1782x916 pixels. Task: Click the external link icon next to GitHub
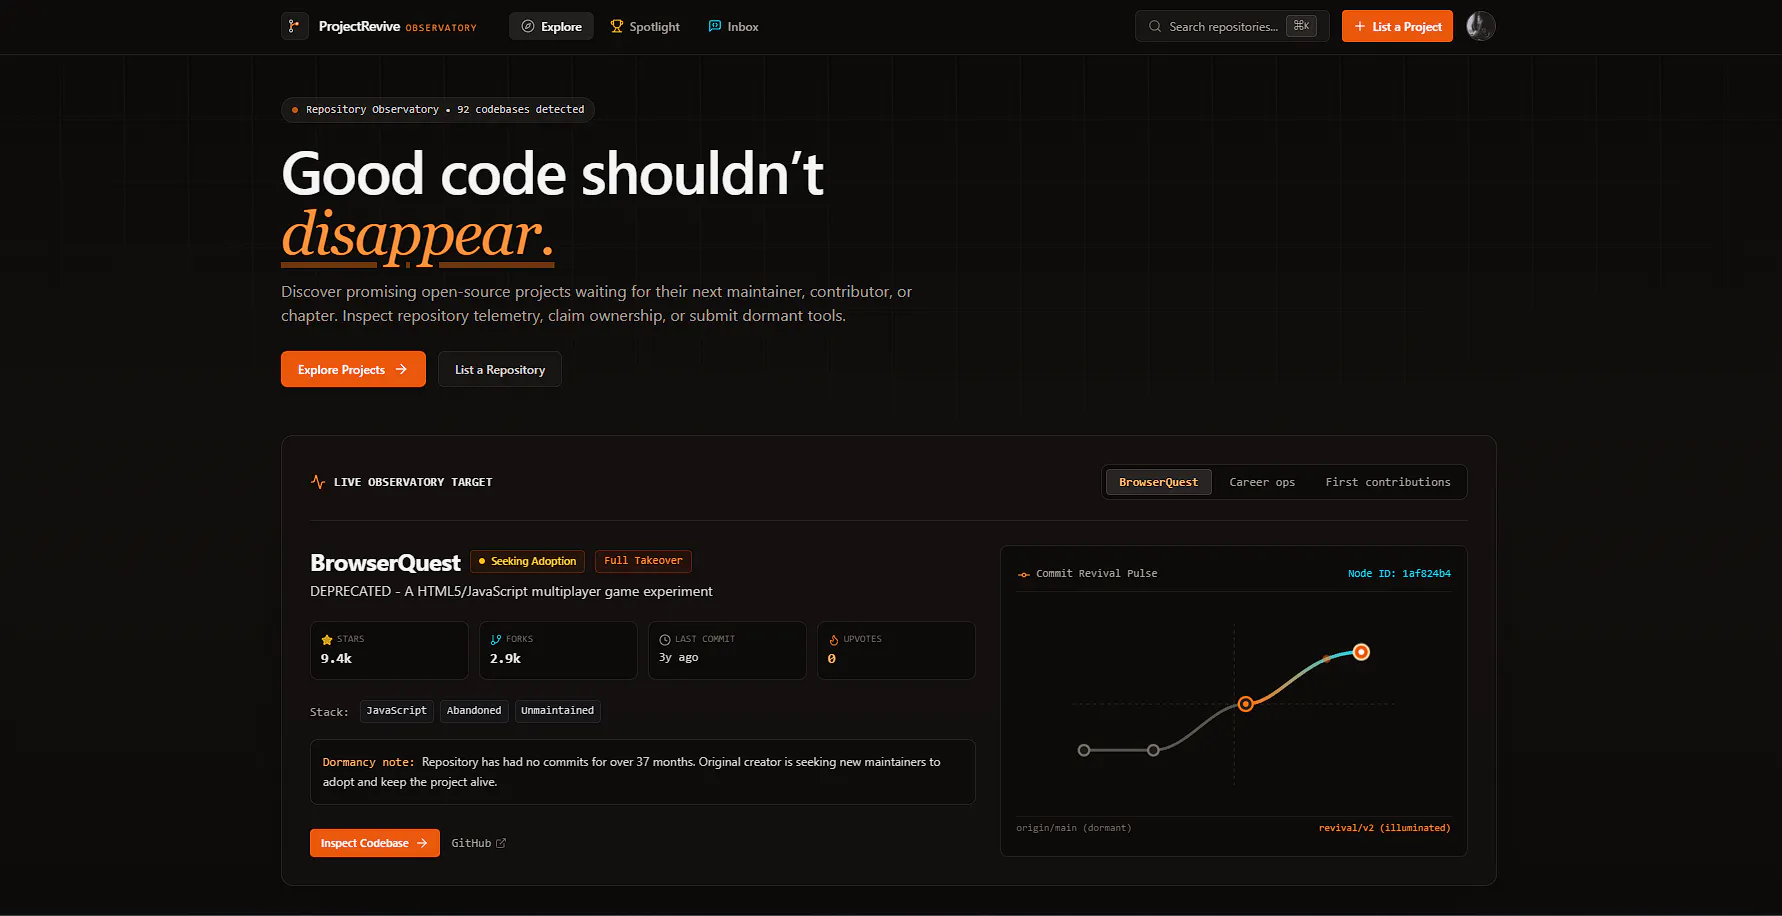(x=501, y=843)
